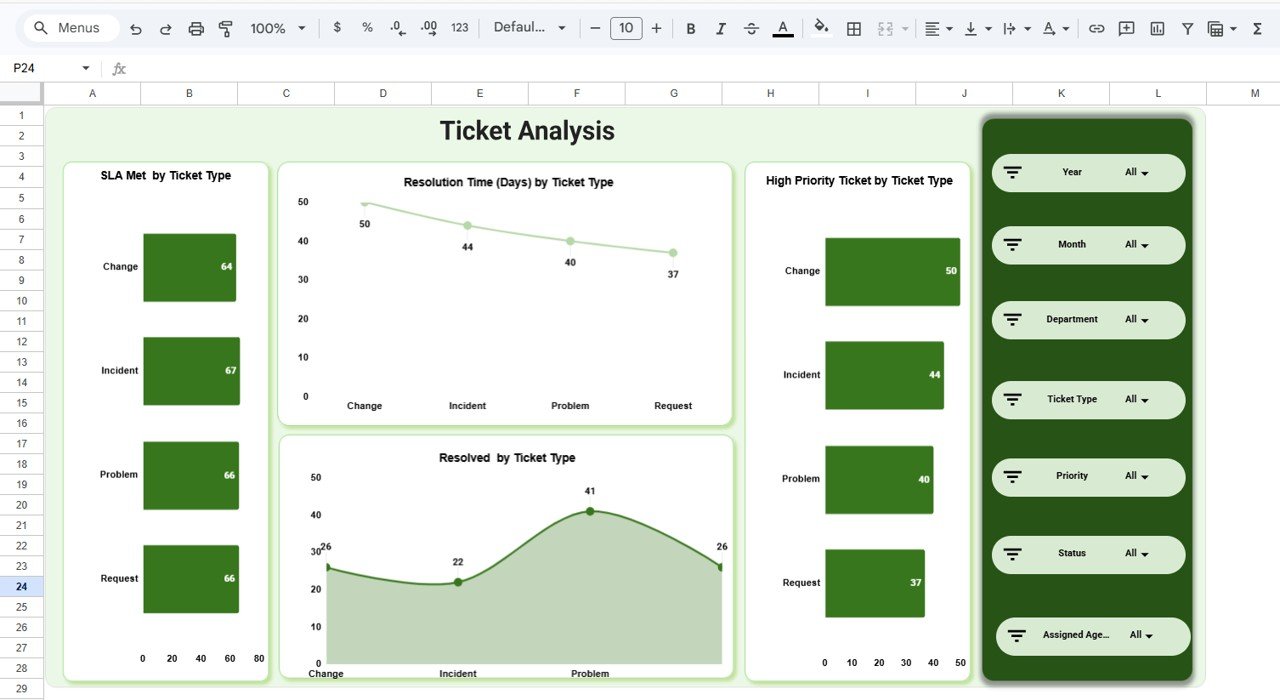Open the text color picker
Screen dimensions: 1280x700
782,28
